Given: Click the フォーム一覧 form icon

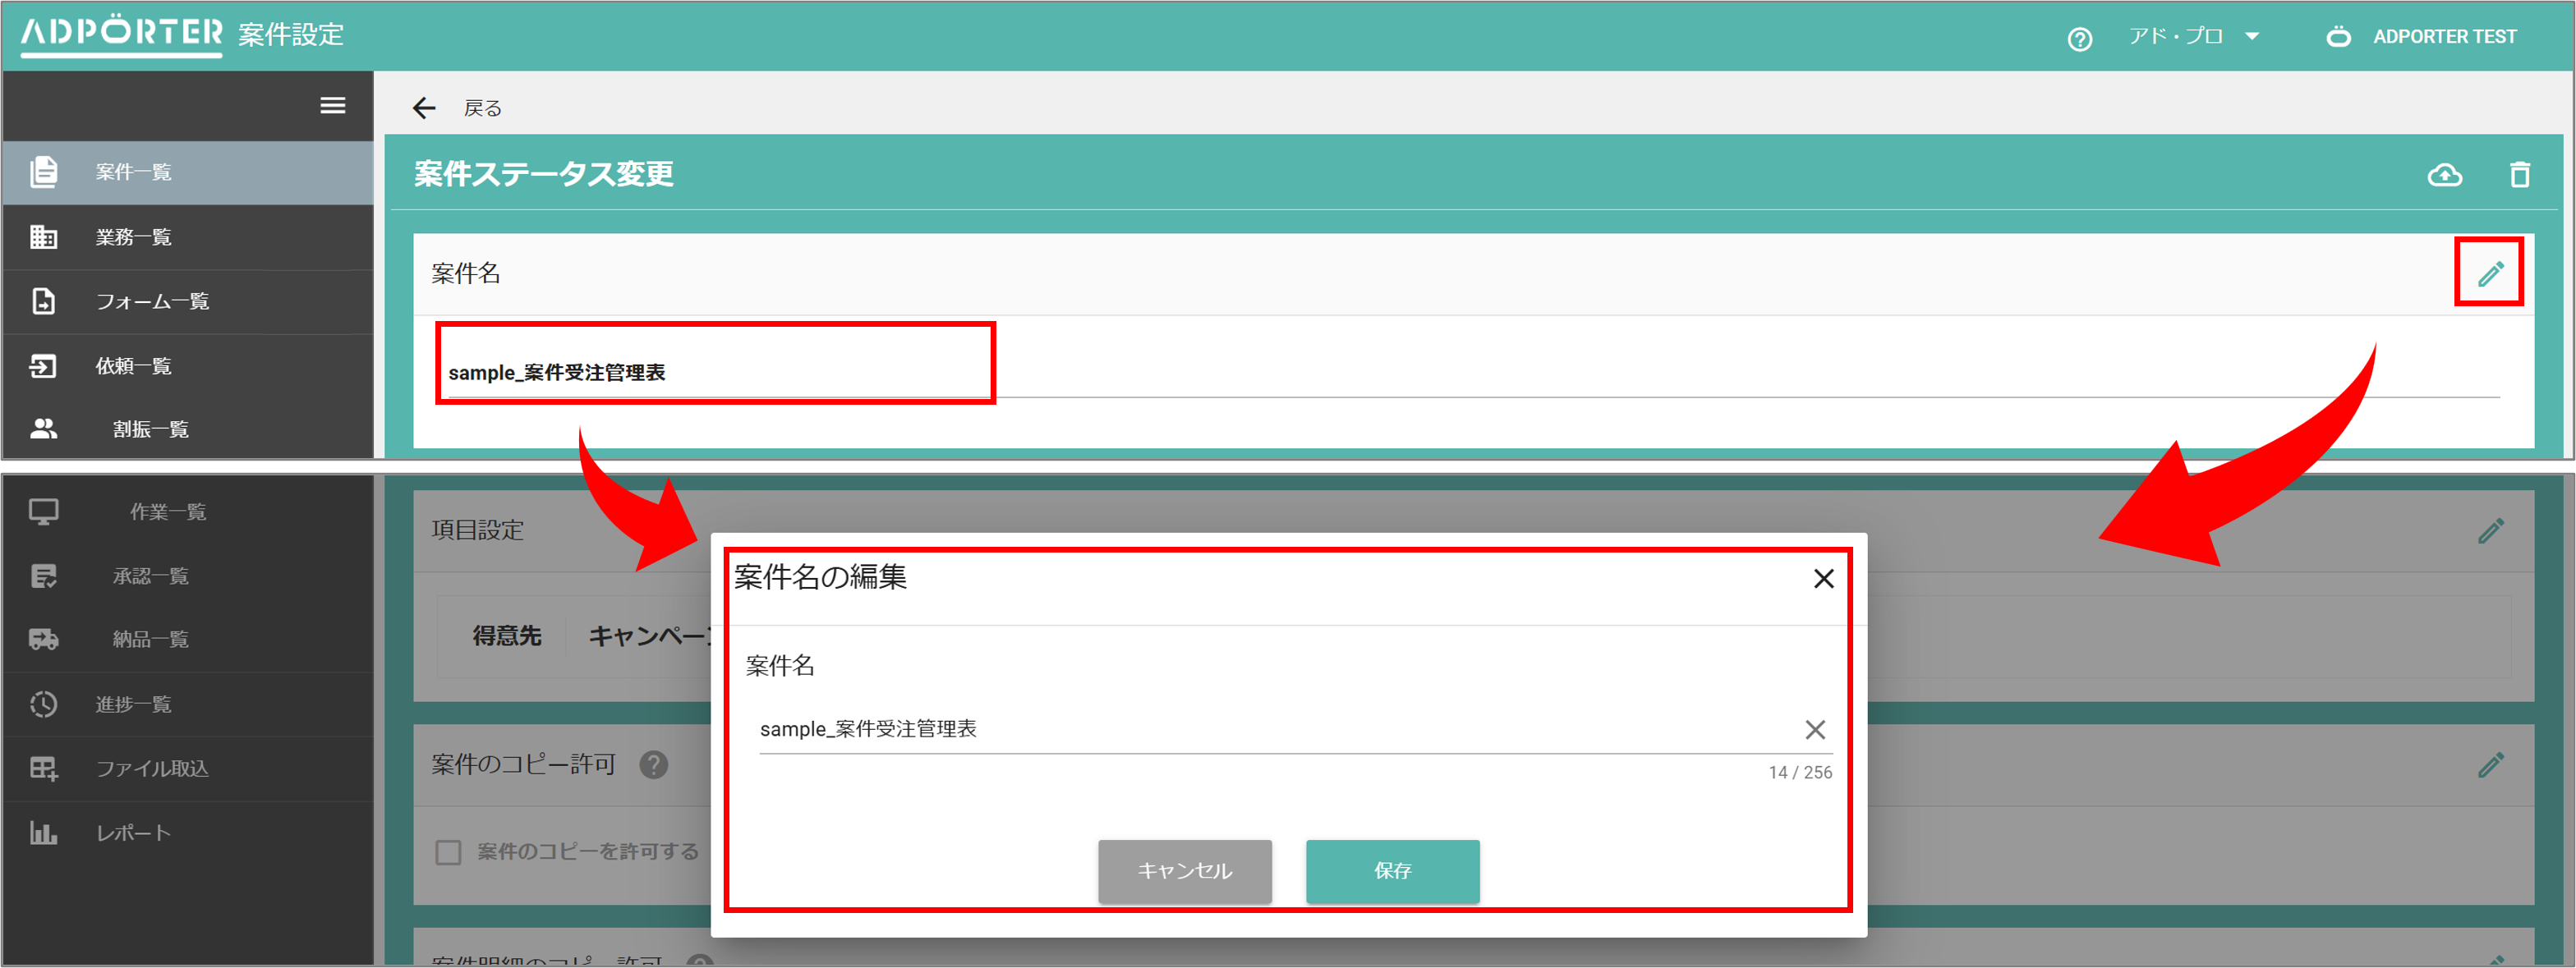Looking at the screenshot, I should [44, 301].
